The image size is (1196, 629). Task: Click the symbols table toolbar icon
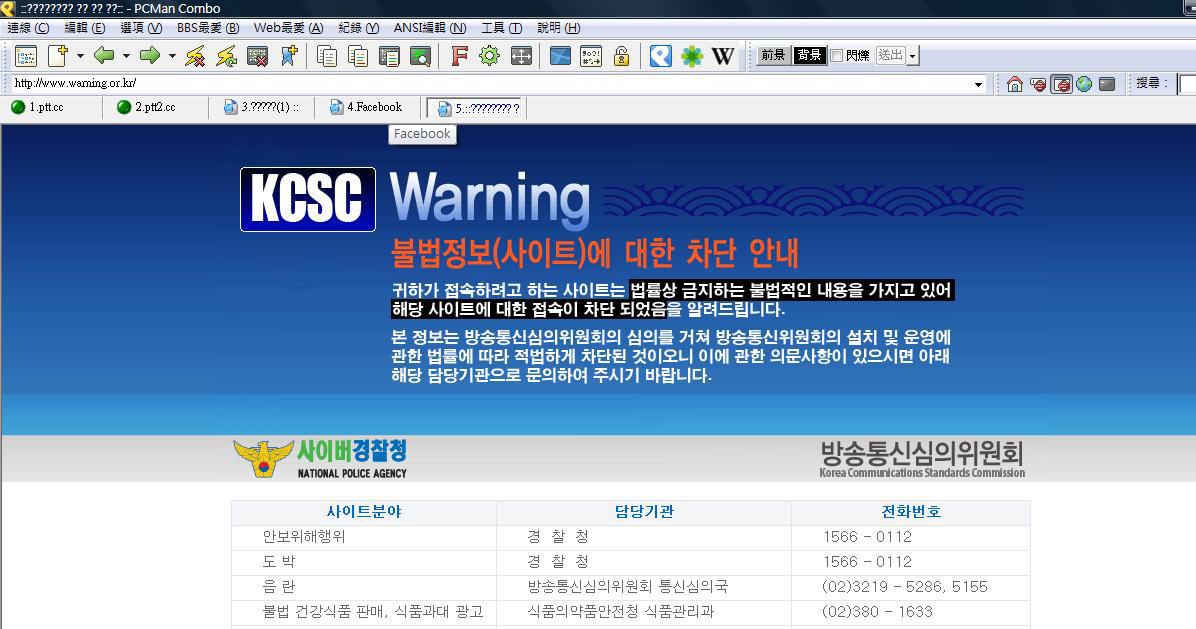(x=590, y=56)
